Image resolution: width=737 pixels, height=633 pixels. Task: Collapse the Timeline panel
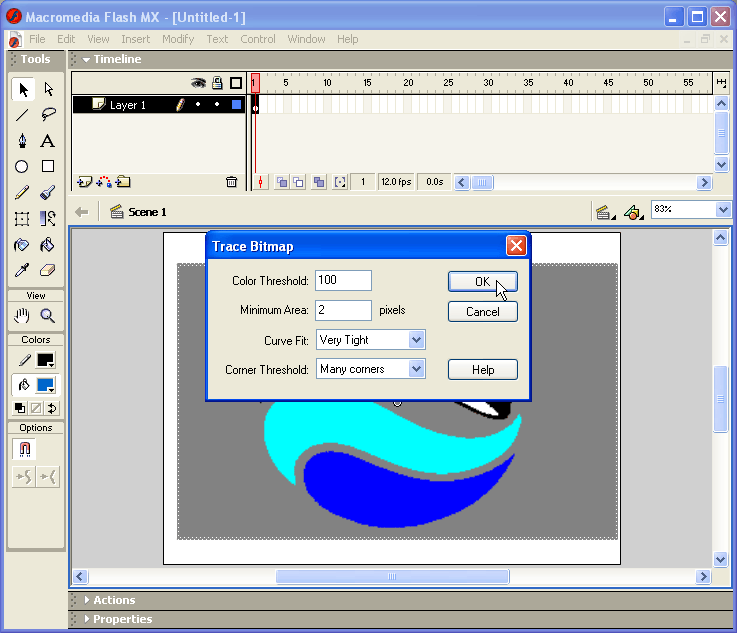click(86, 60)
